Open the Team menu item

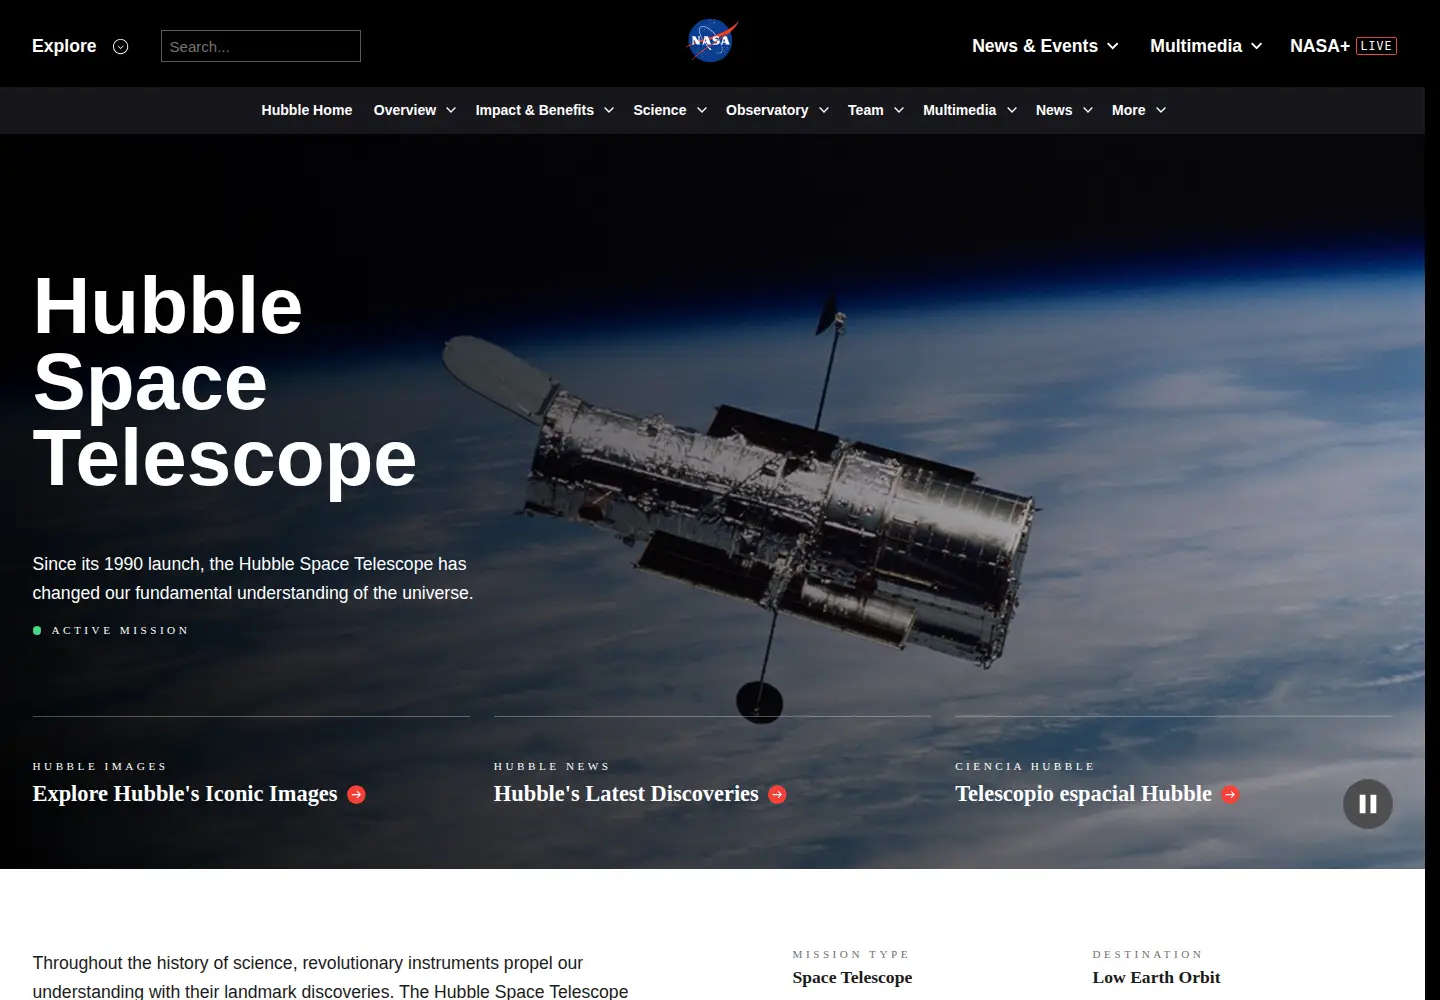(866, 110)
